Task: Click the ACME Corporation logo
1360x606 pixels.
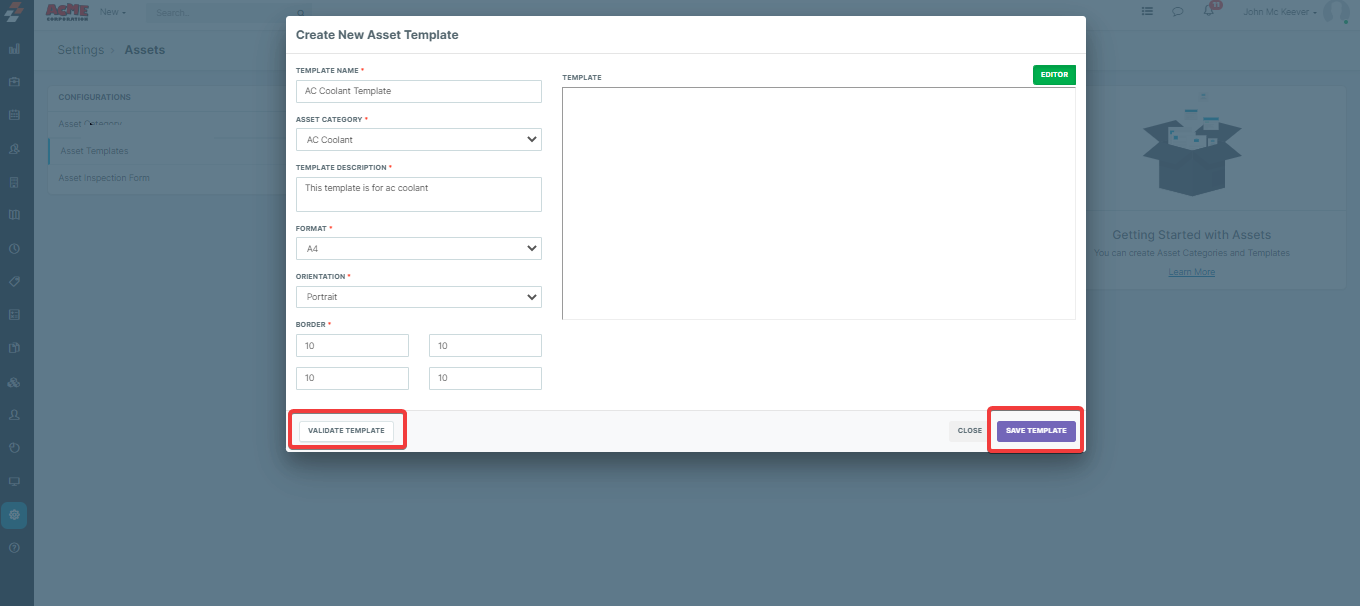Action: (67, 12)
